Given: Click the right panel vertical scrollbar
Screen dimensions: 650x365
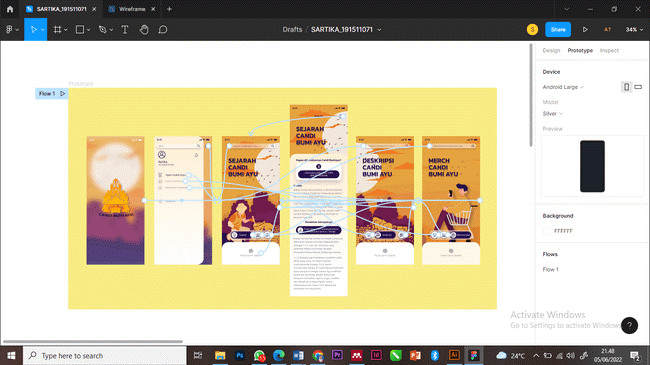Looking at the screenshot, I should click(531, 95).
